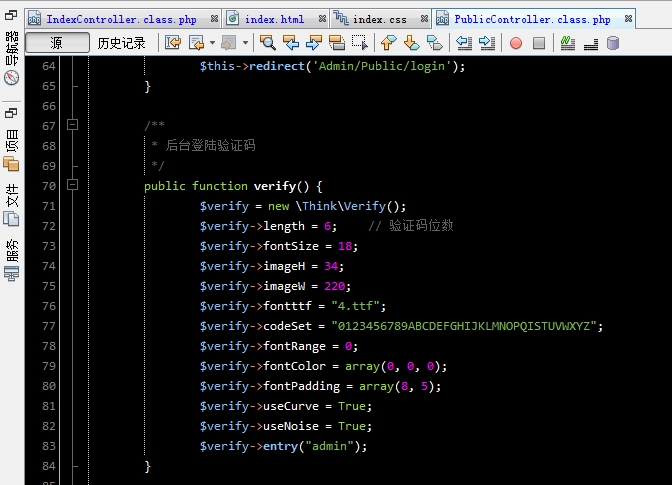Start macro recording with red circle
Image resolution: width=672 pixels, height=485 pixels.
click(516, 42)
